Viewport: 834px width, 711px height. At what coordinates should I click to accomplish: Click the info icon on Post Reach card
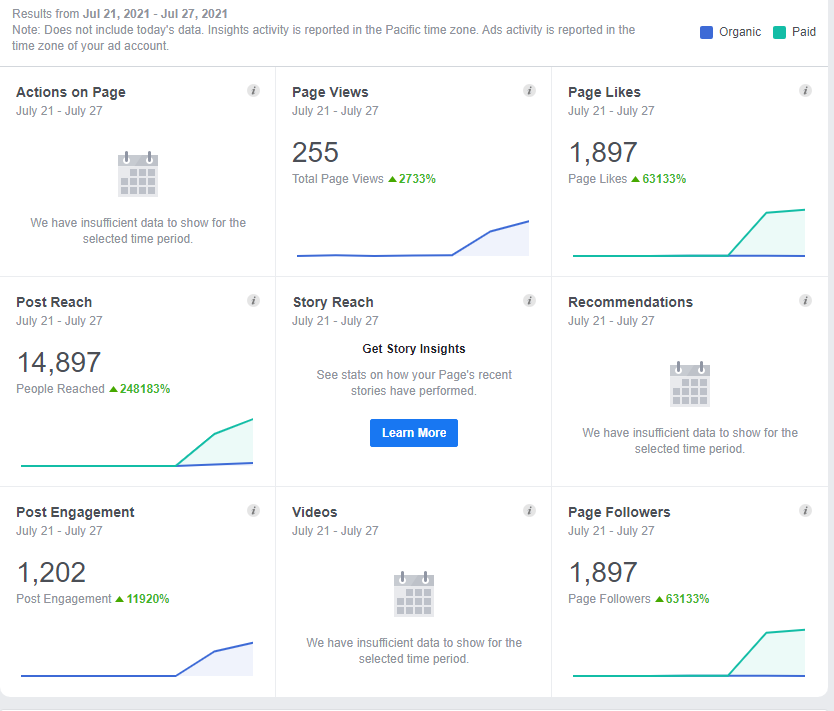[x=253, y=300]
